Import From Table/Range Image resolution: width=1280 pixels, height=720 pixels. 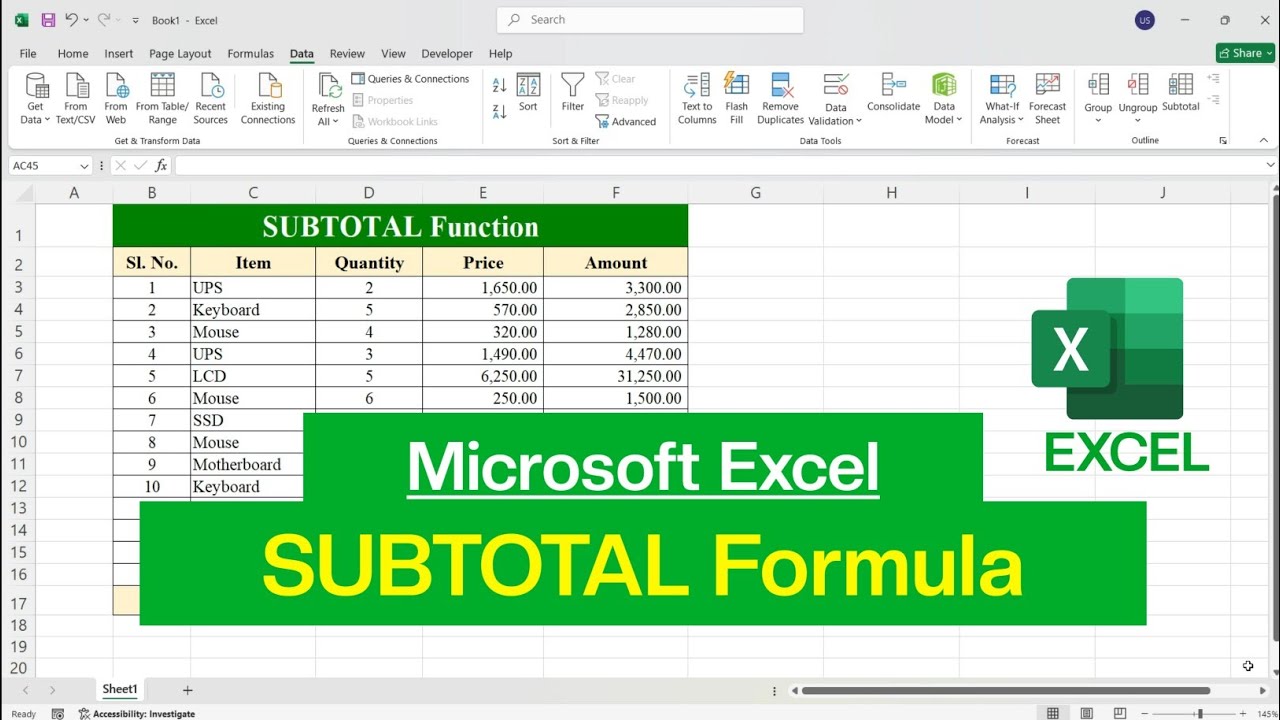[x=162, y=99]
